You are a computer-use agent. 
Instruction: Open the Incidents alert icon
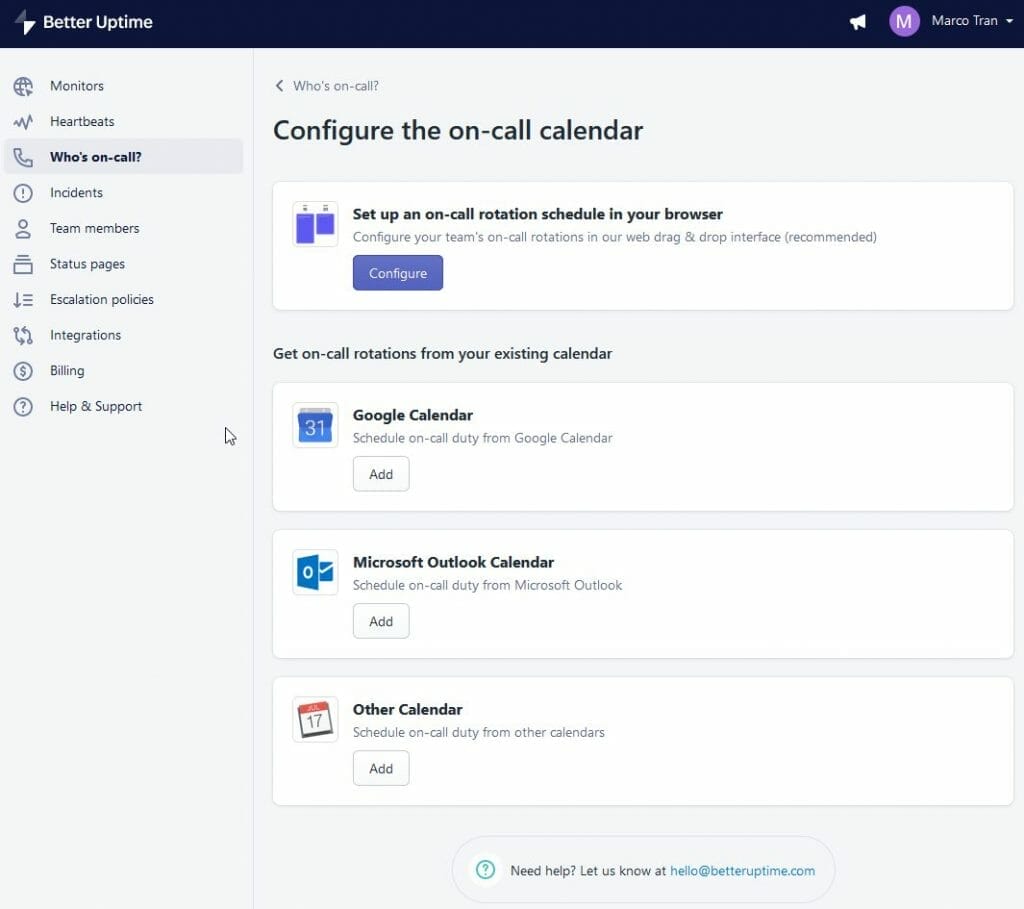click(x=23, y=192)
